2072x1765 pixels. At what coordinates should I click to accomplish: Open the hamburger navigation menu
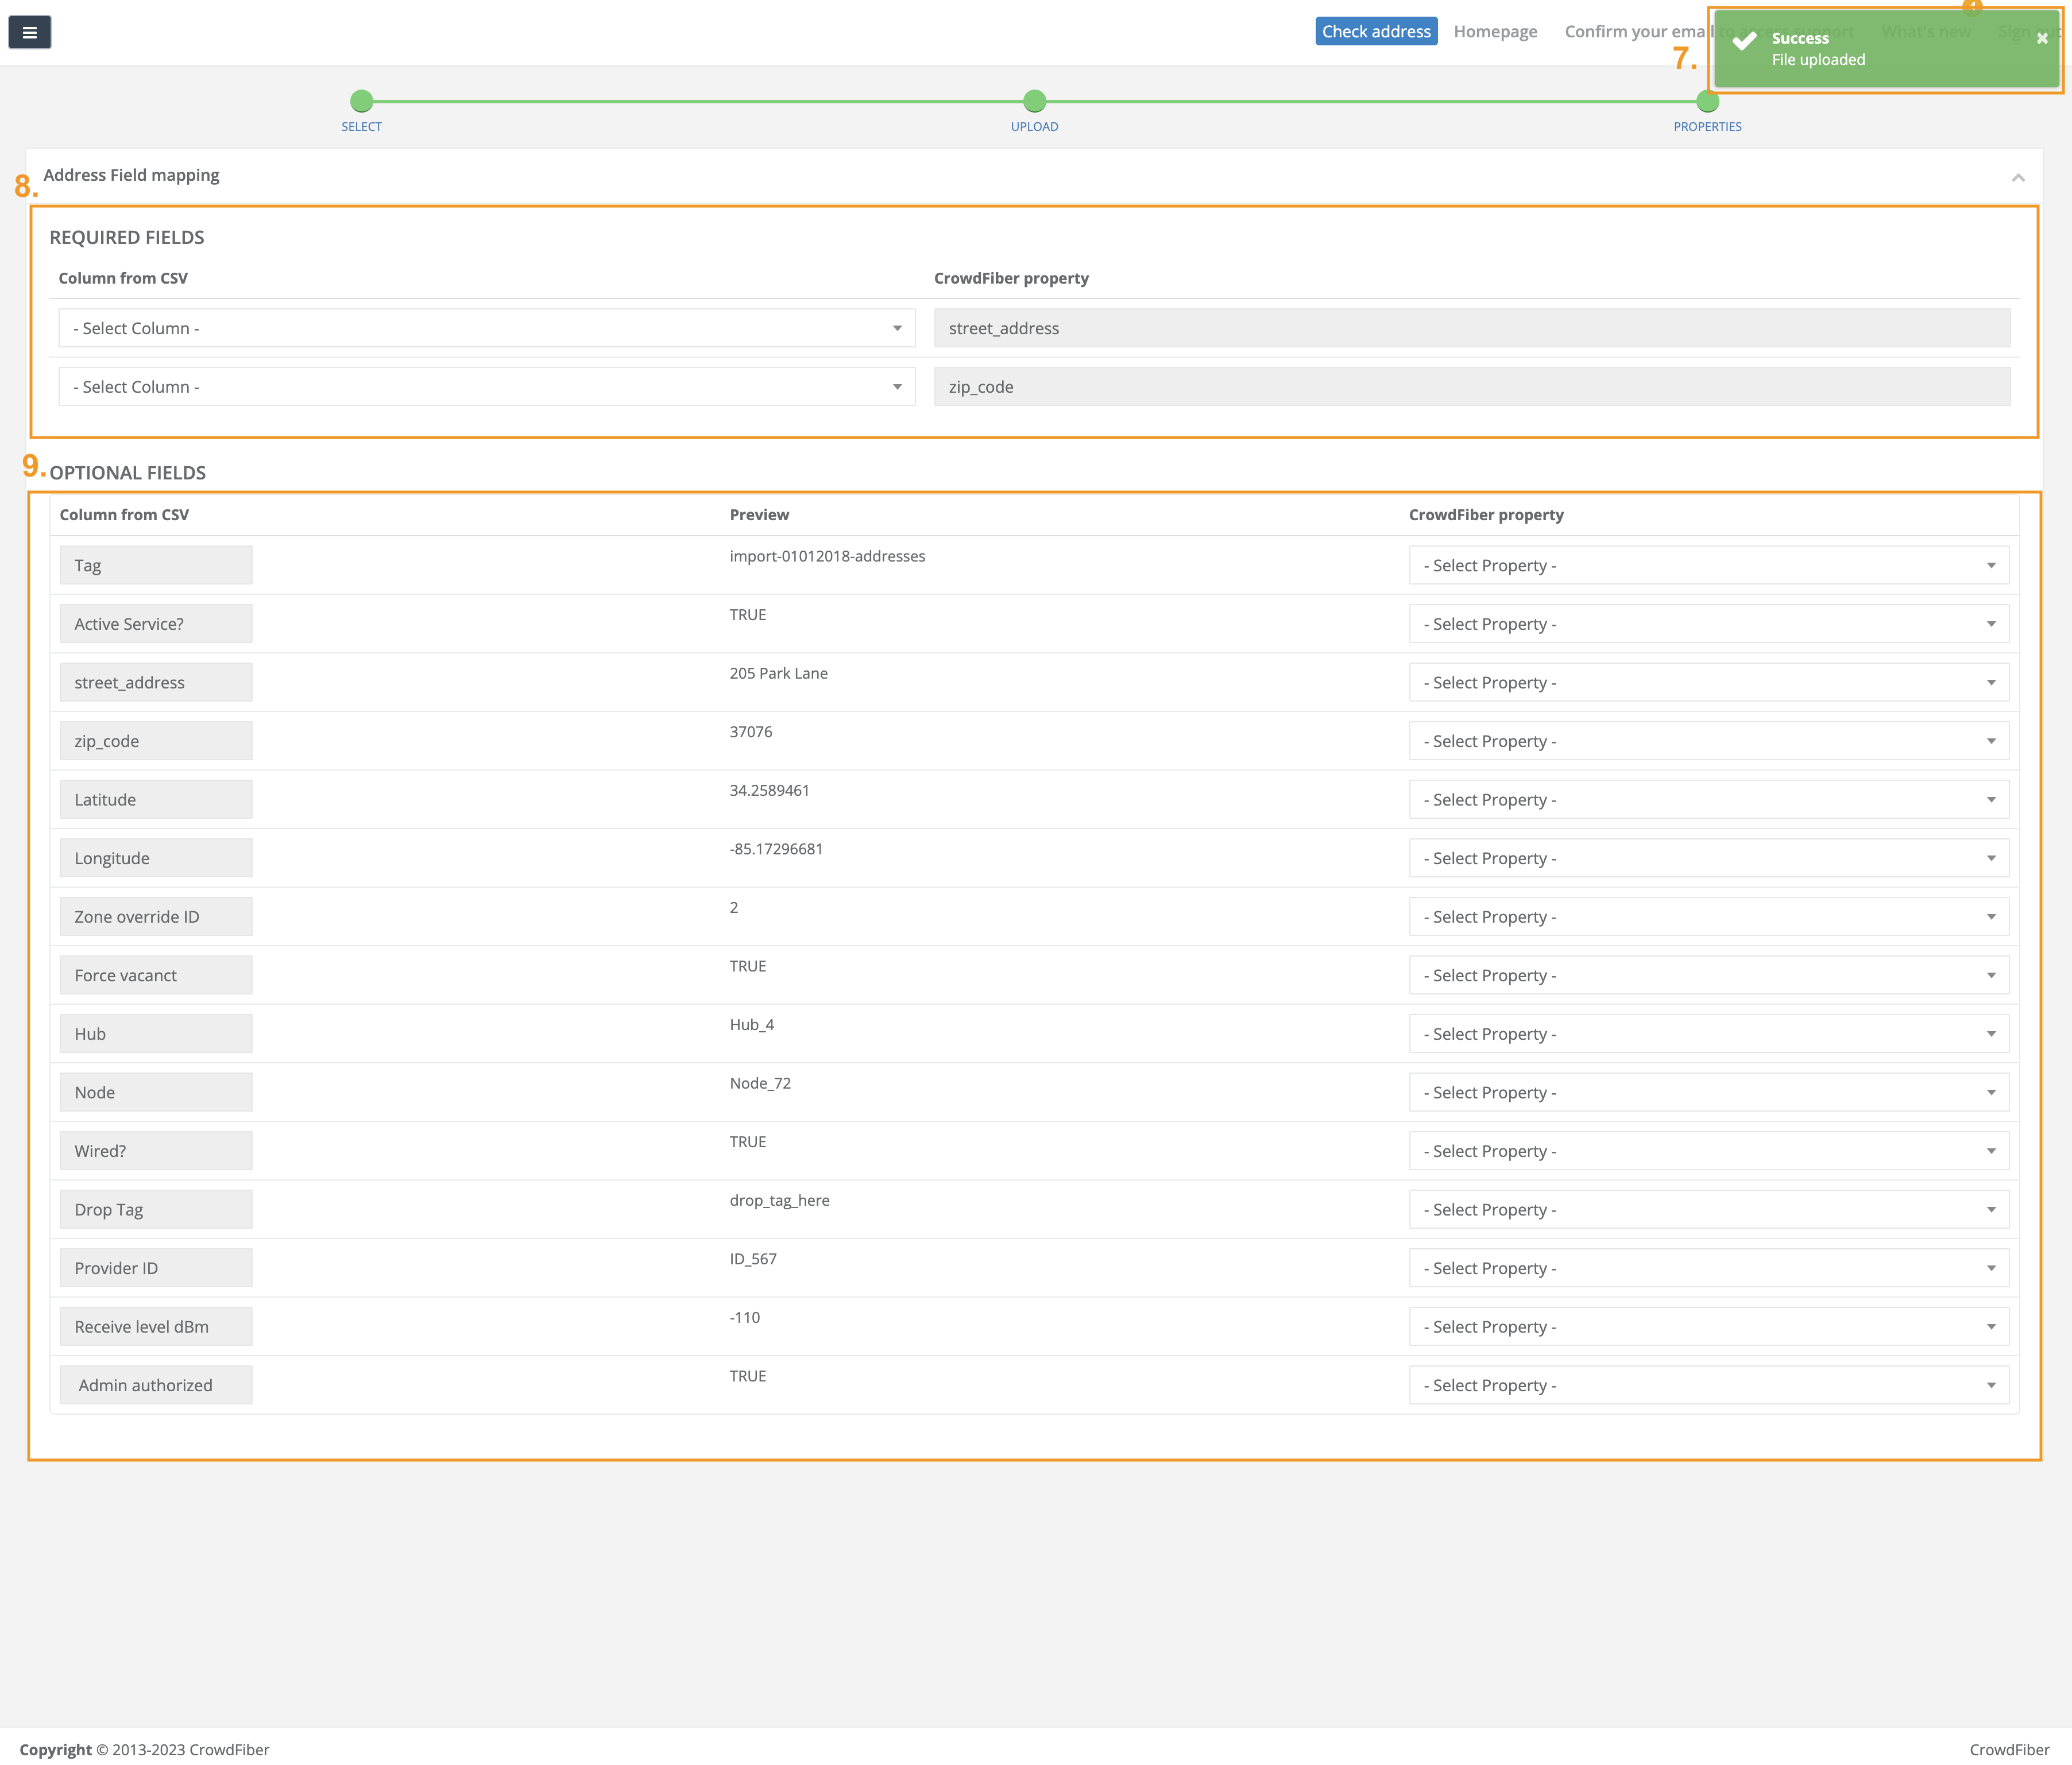(x=30, y=32)
